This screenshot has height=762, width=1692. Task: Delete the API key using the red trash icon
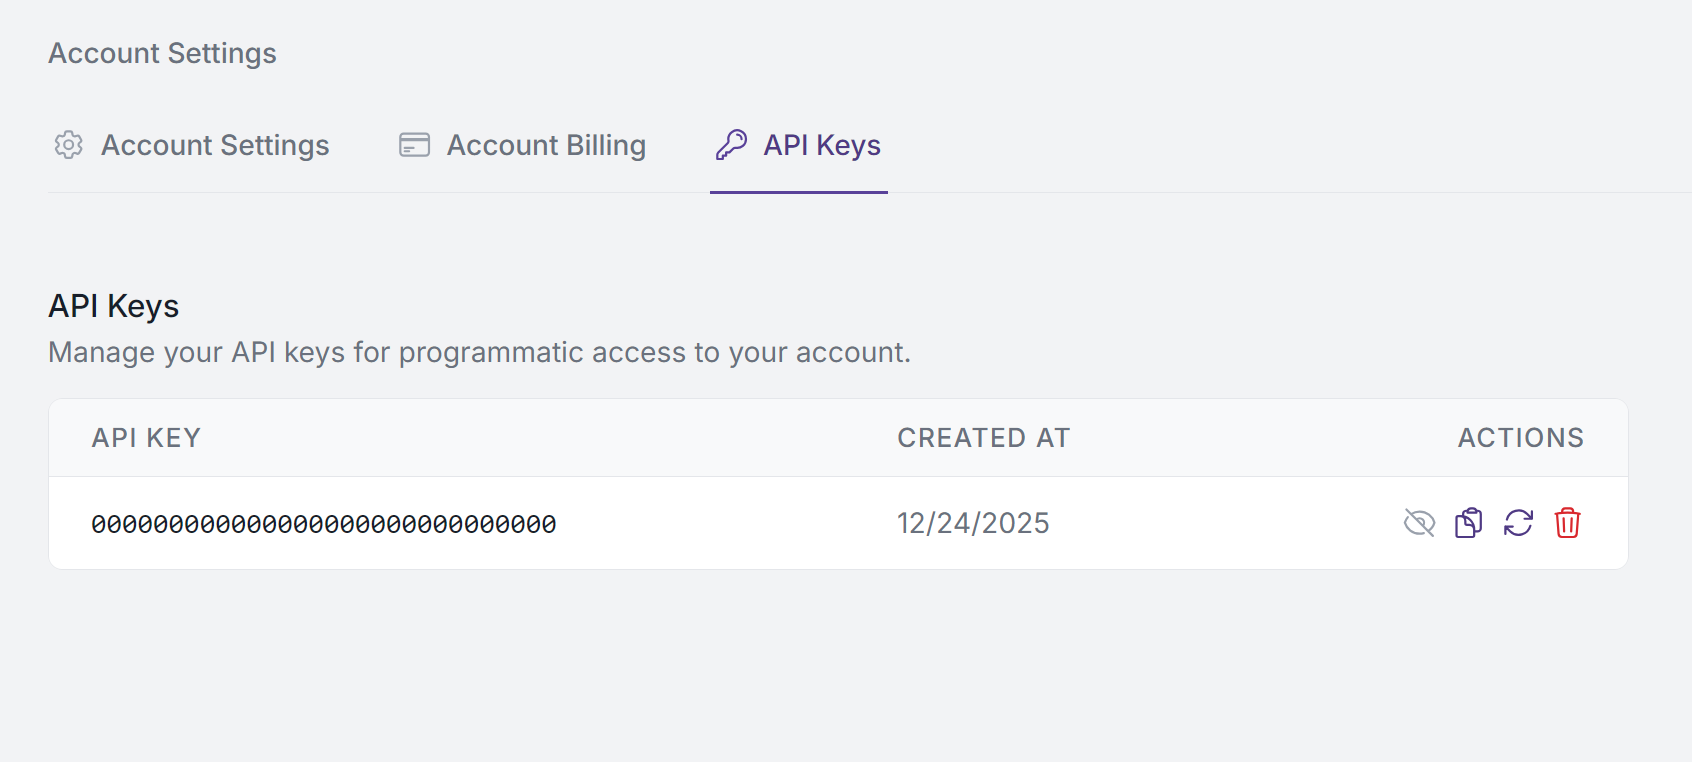pos(1567,523)
